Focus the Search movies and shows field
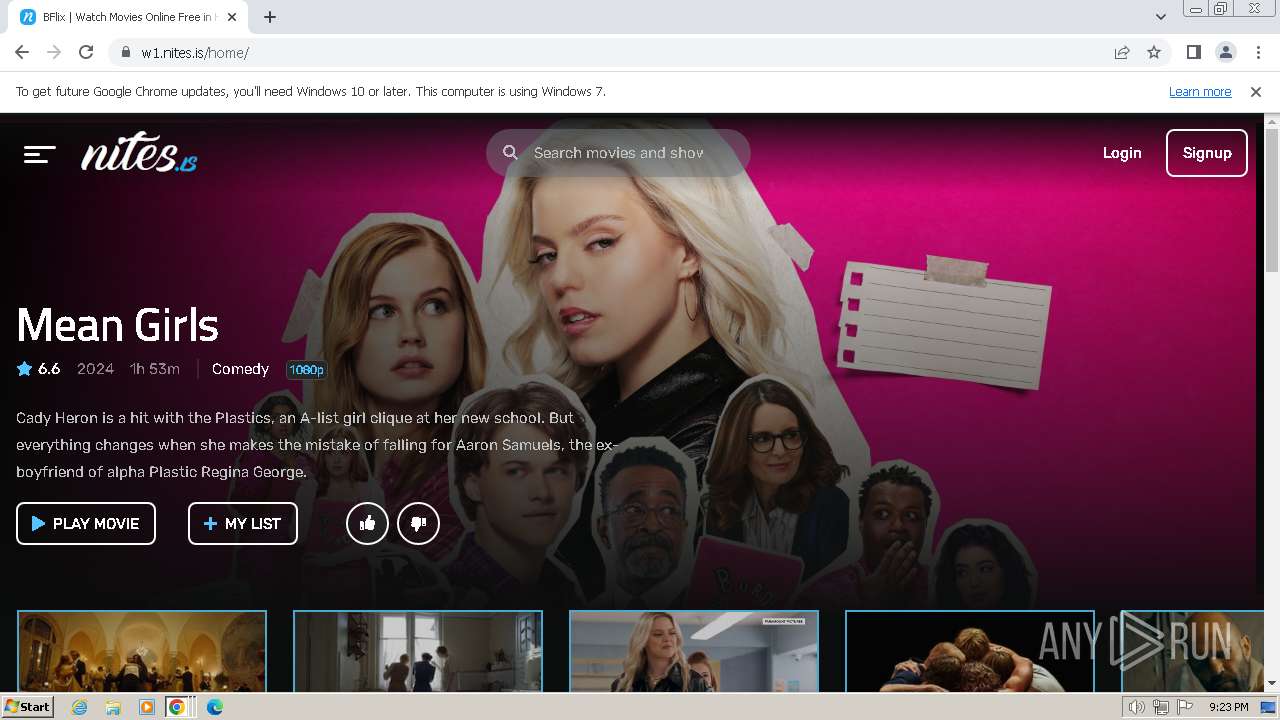This screenshot has width=1280, height=720. click(618, 153)
